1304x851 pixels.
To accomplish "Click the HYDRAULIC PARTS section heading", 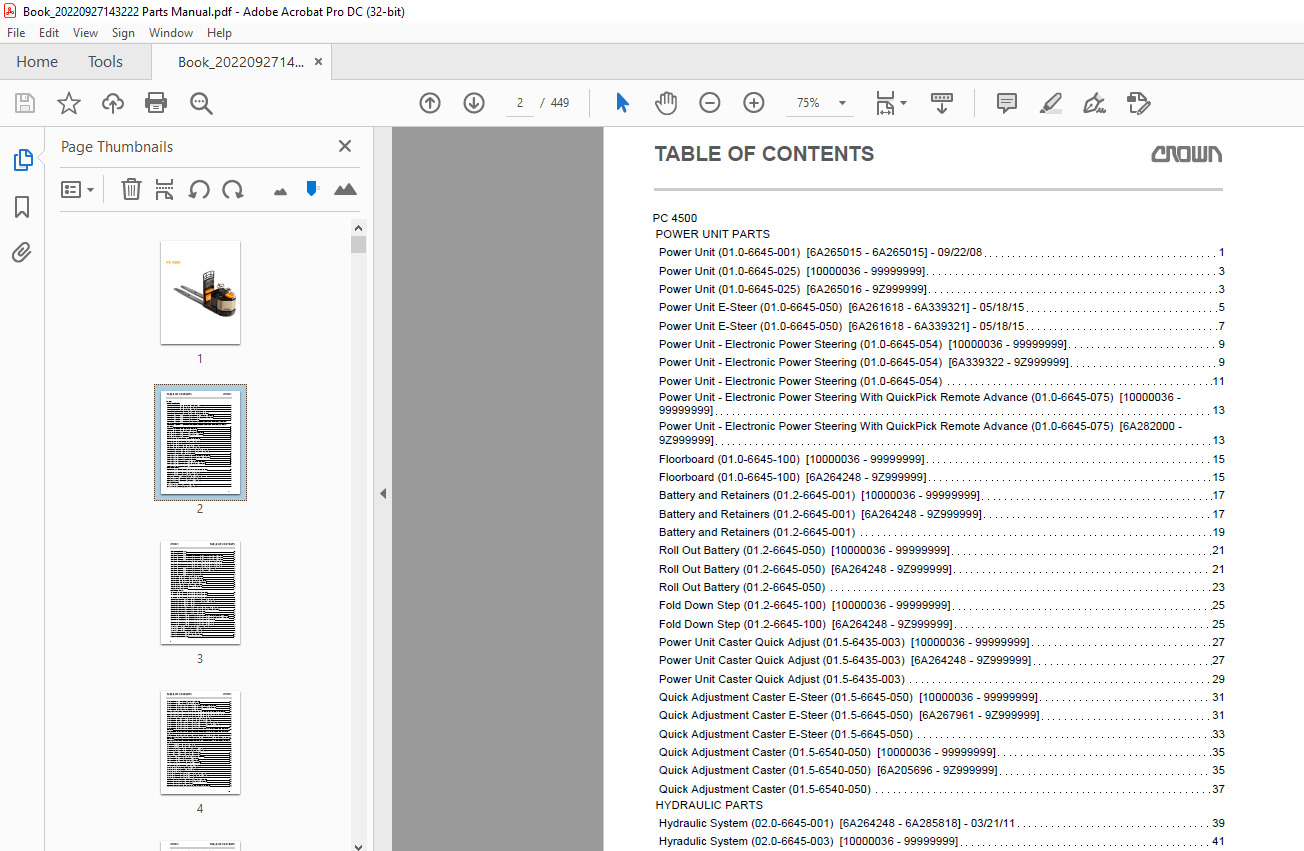I will (708, 805).
